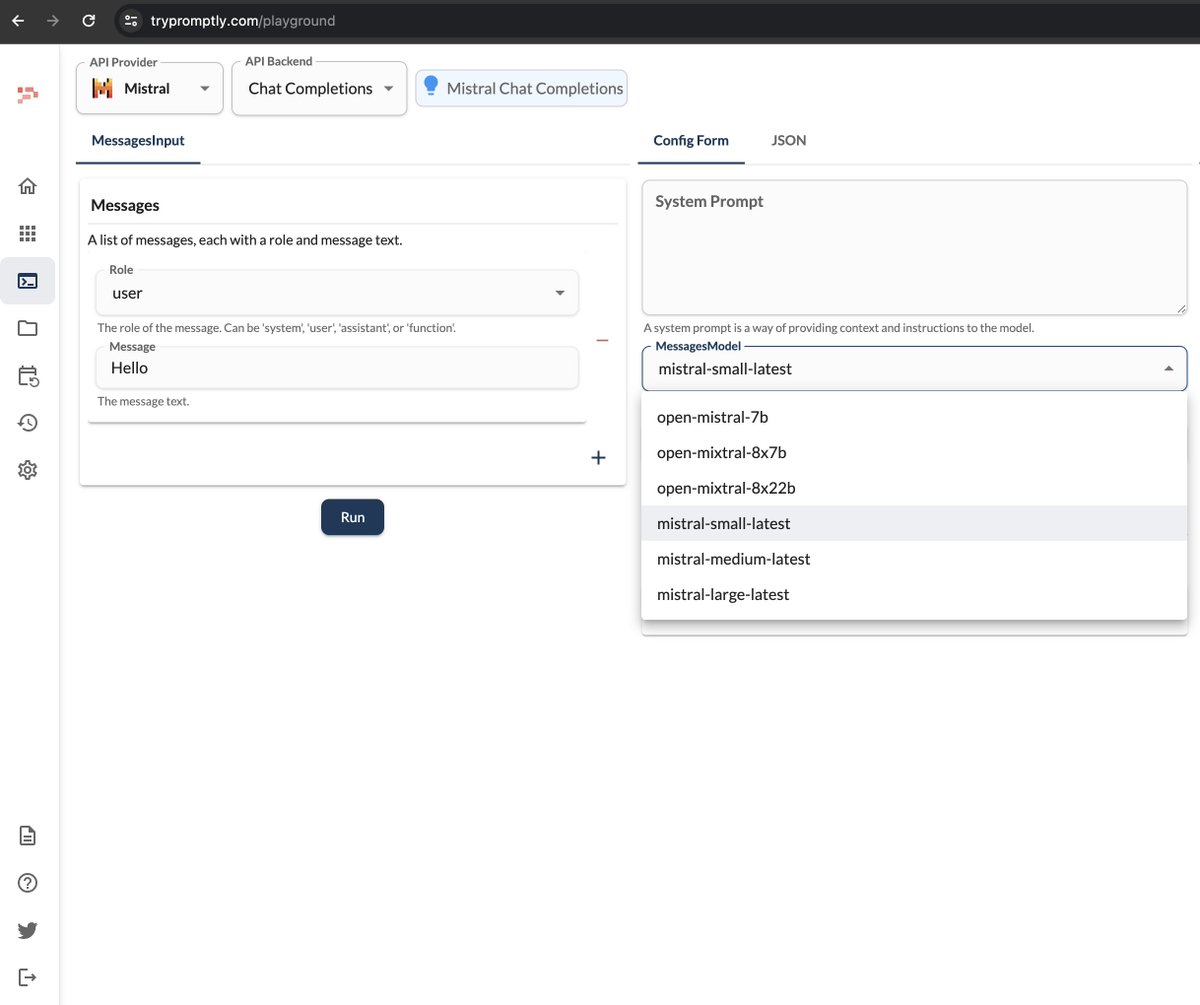
Task: Choose mistral-small-latest from model list
Action: point(914,523)
